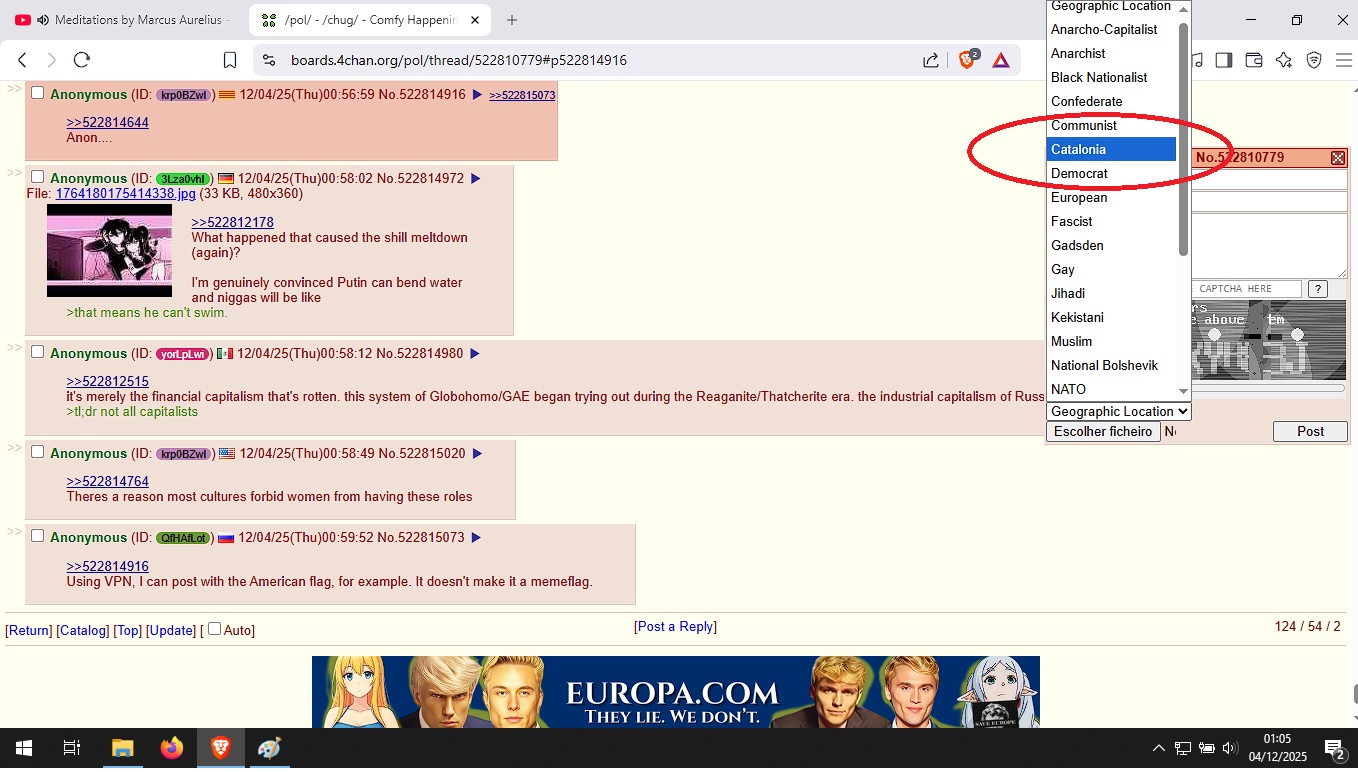The width and height of the screenshot is (1358, 772).
Task: Tick the checkbox for post No.522814980
Action: coord(37,352)
